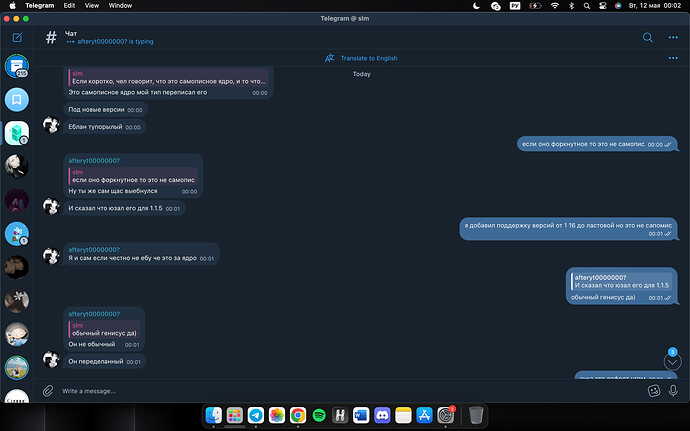Click Bluetooth icon in menu bar
Screen dimensions: 690x431
click(x=571, y=6)
